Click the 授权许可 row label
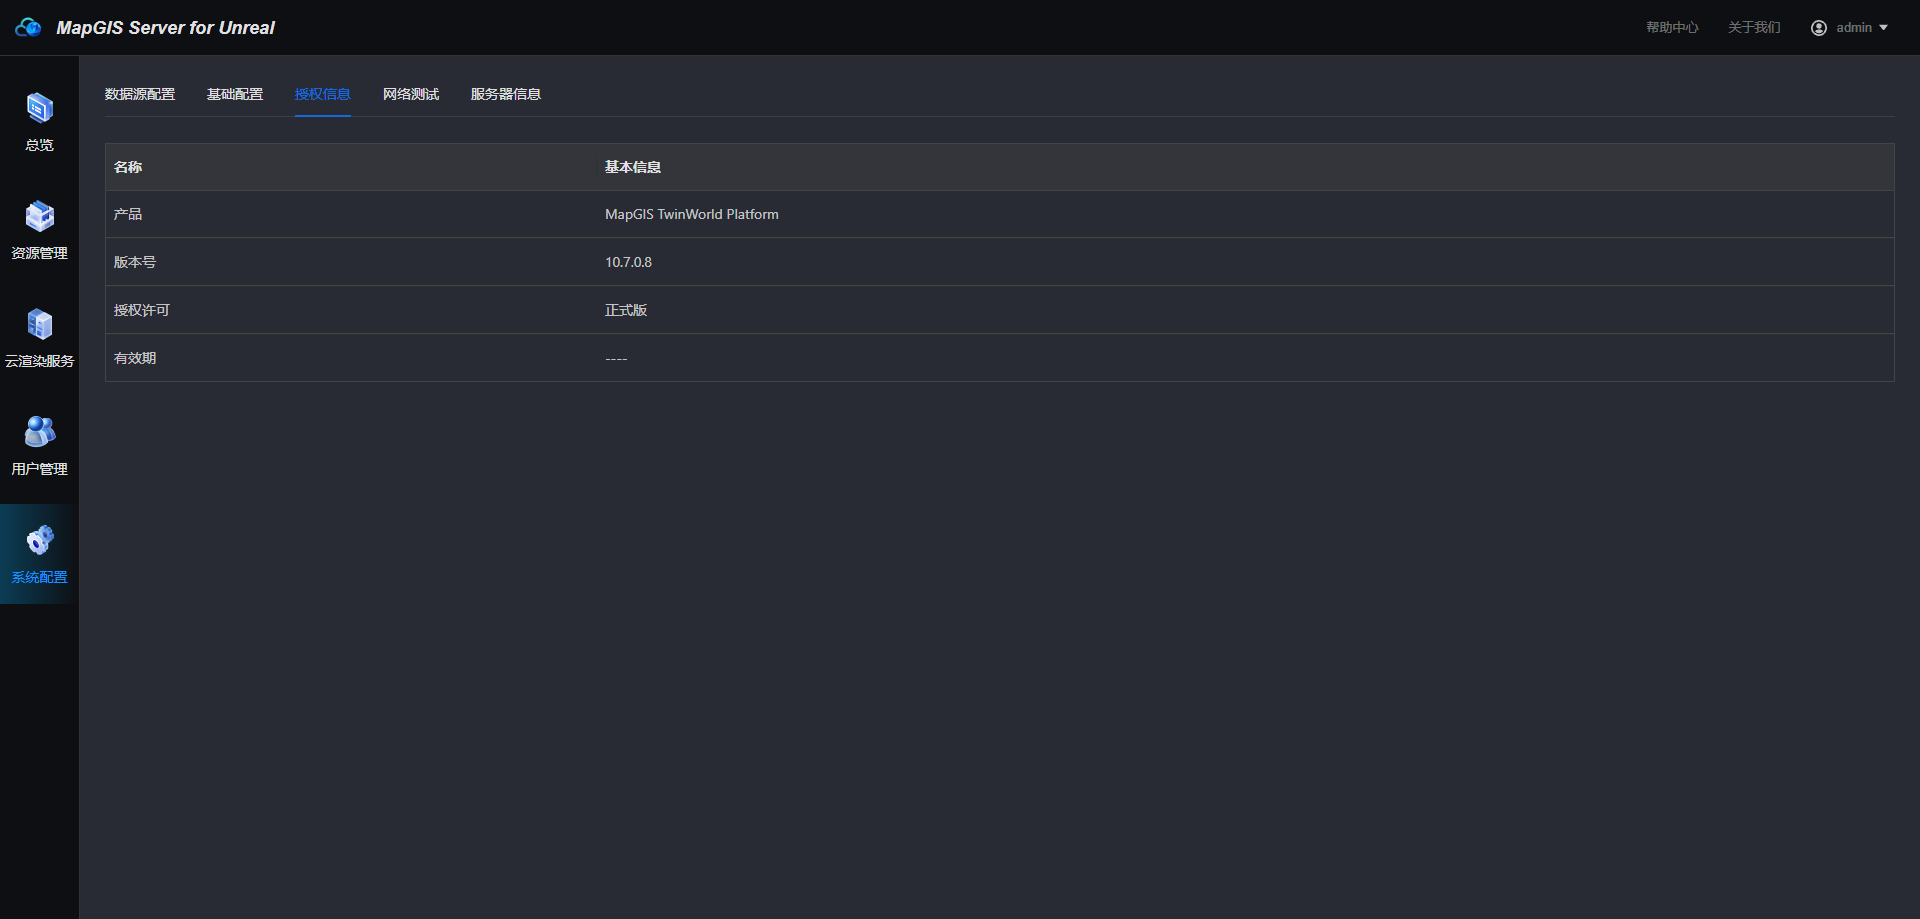This screenshot has height=919, width=1920. point(142,310)
